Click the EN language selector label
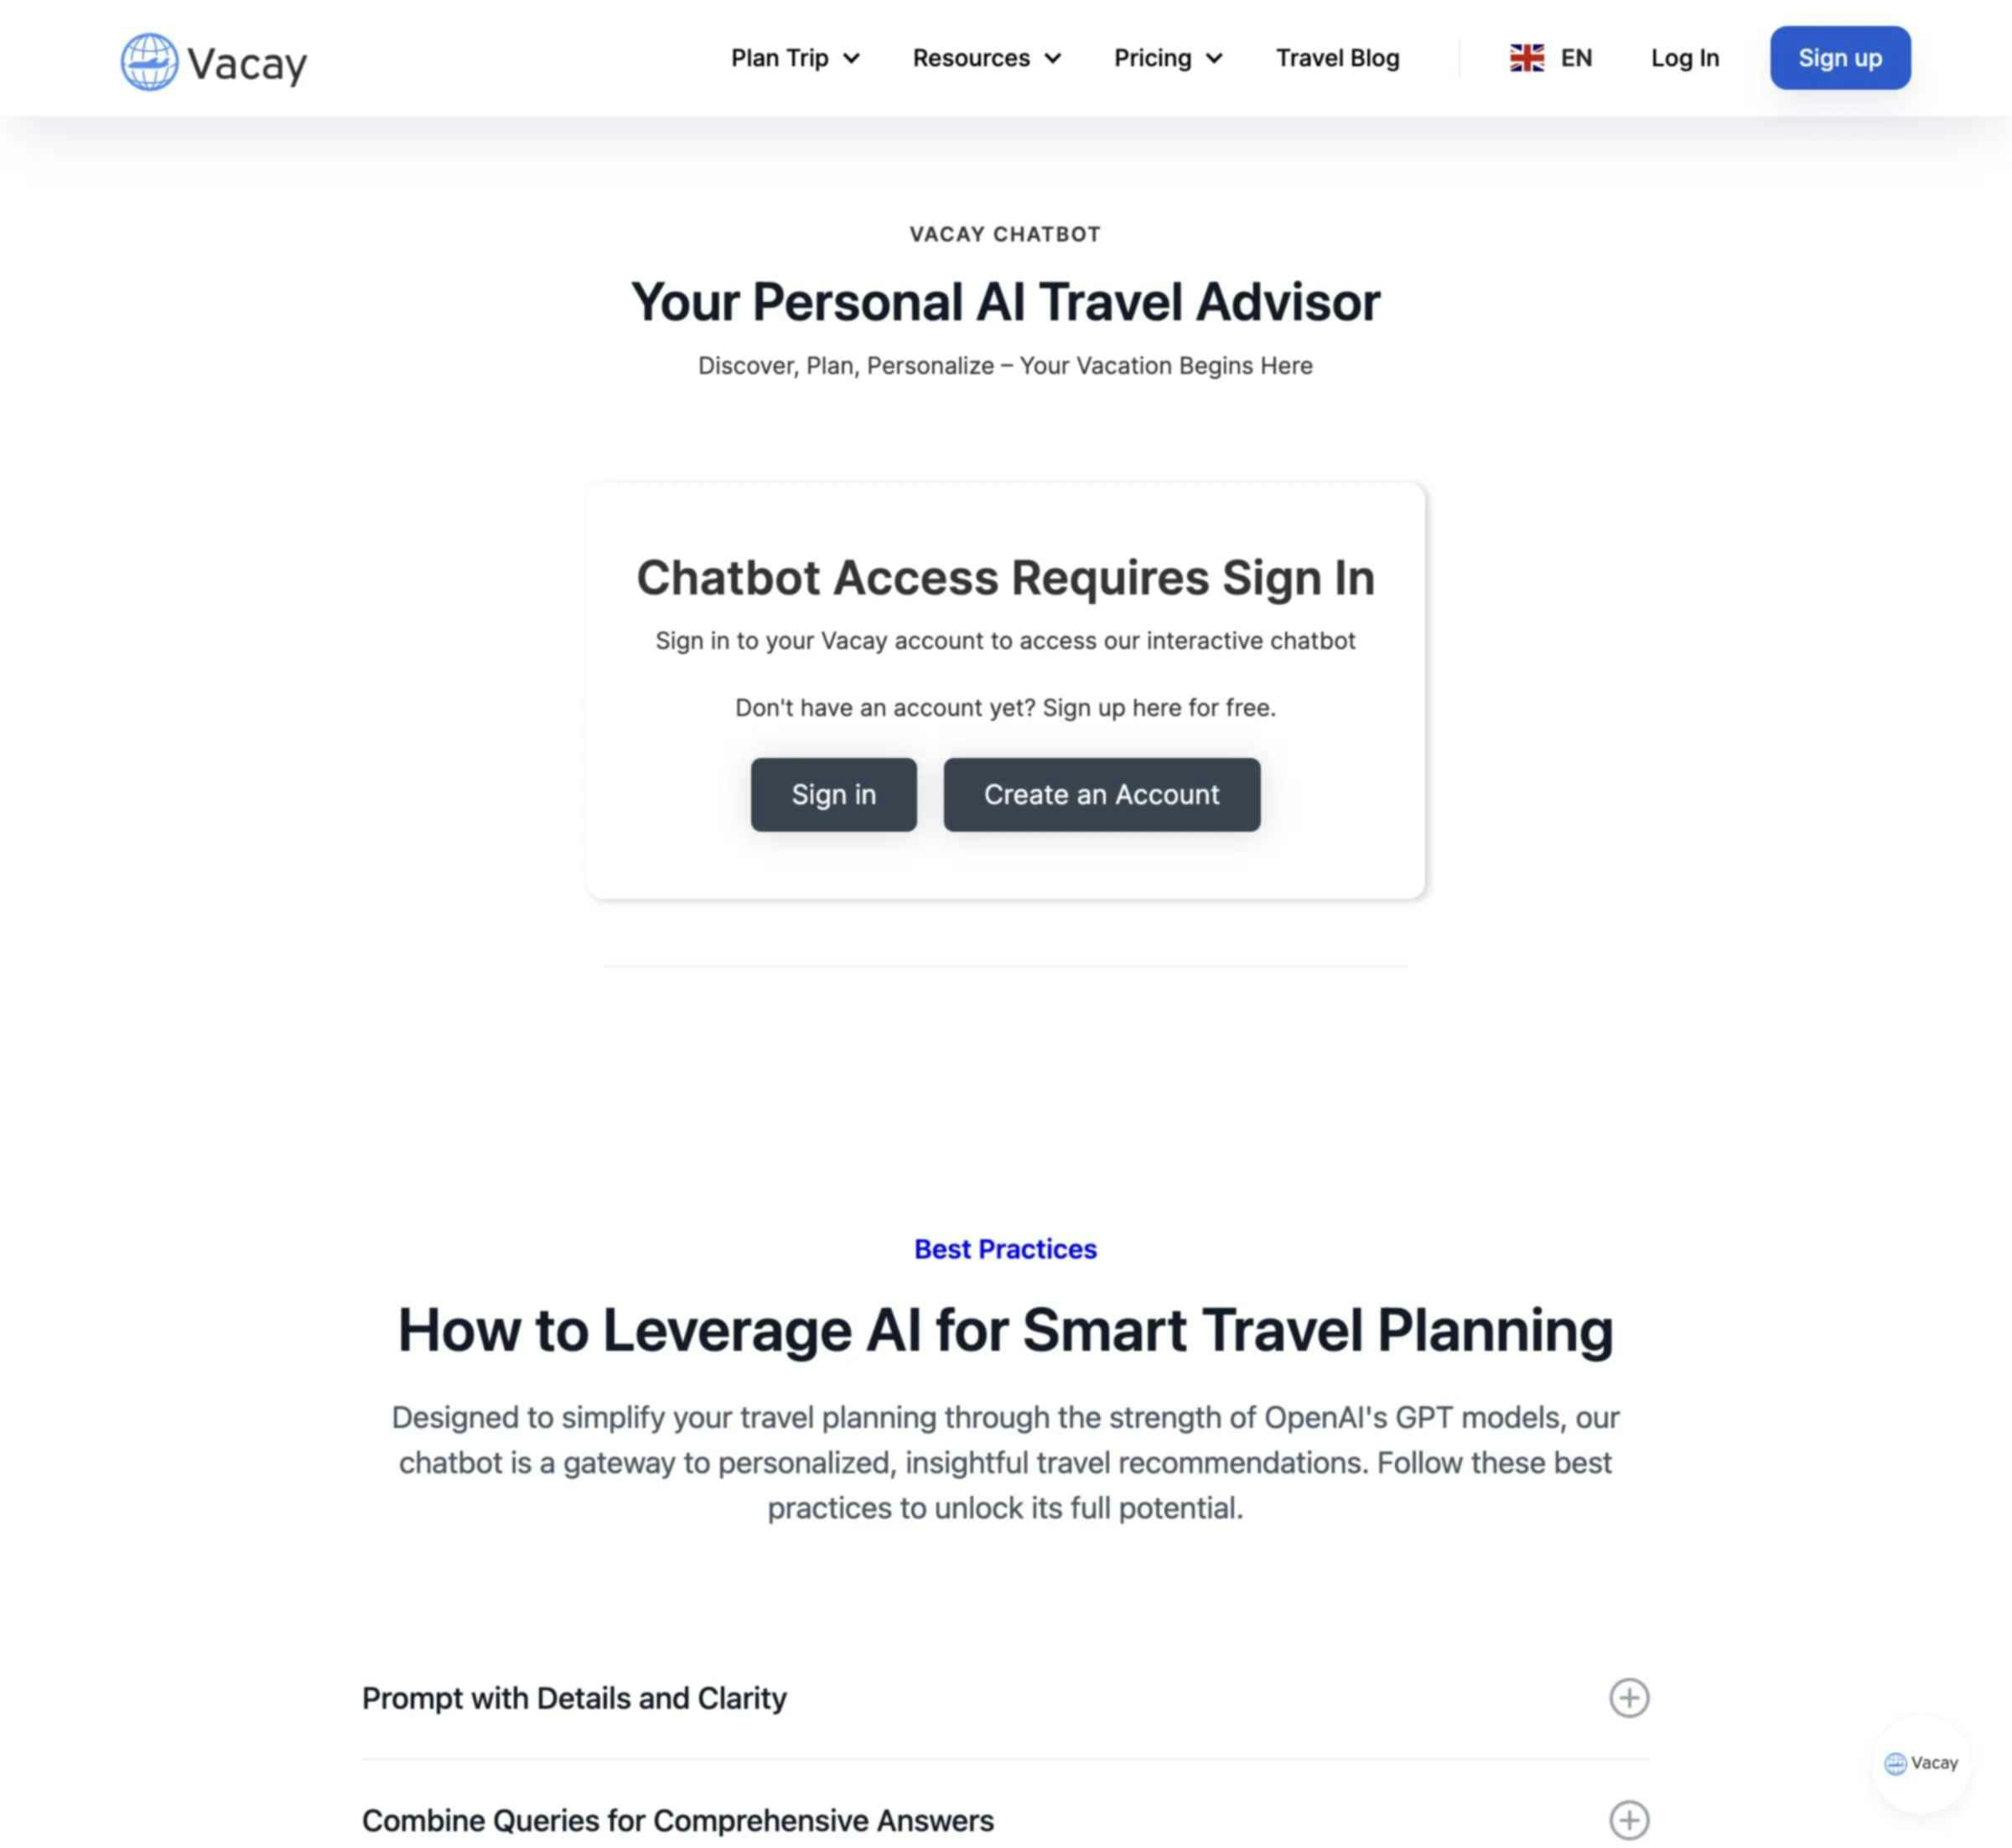Screen dimensions: 2012x1848 pyautogui.click(x=1575, y=56)
